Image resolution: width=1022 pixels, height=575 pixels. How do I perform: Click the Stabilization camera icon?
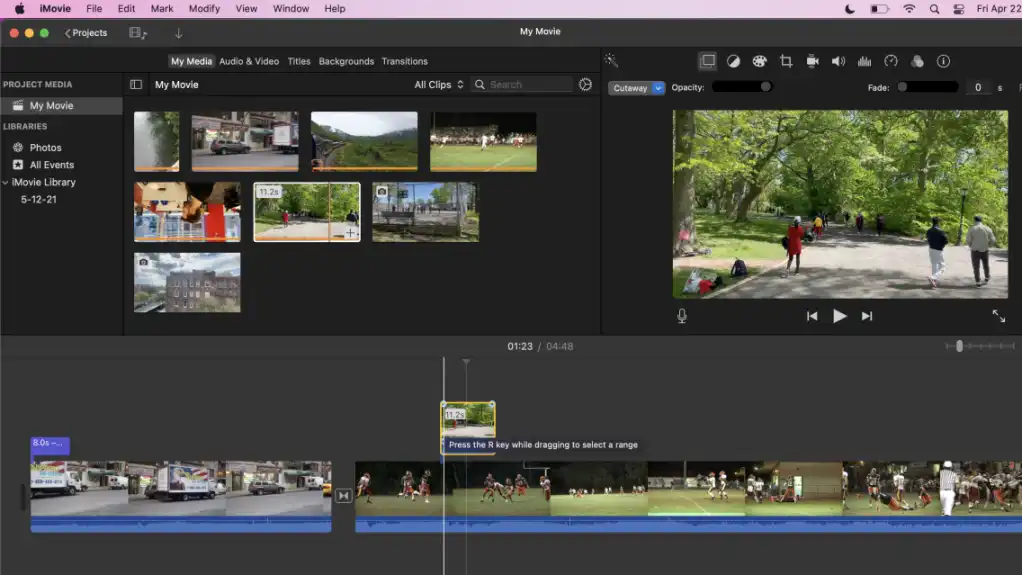(812, 61)
